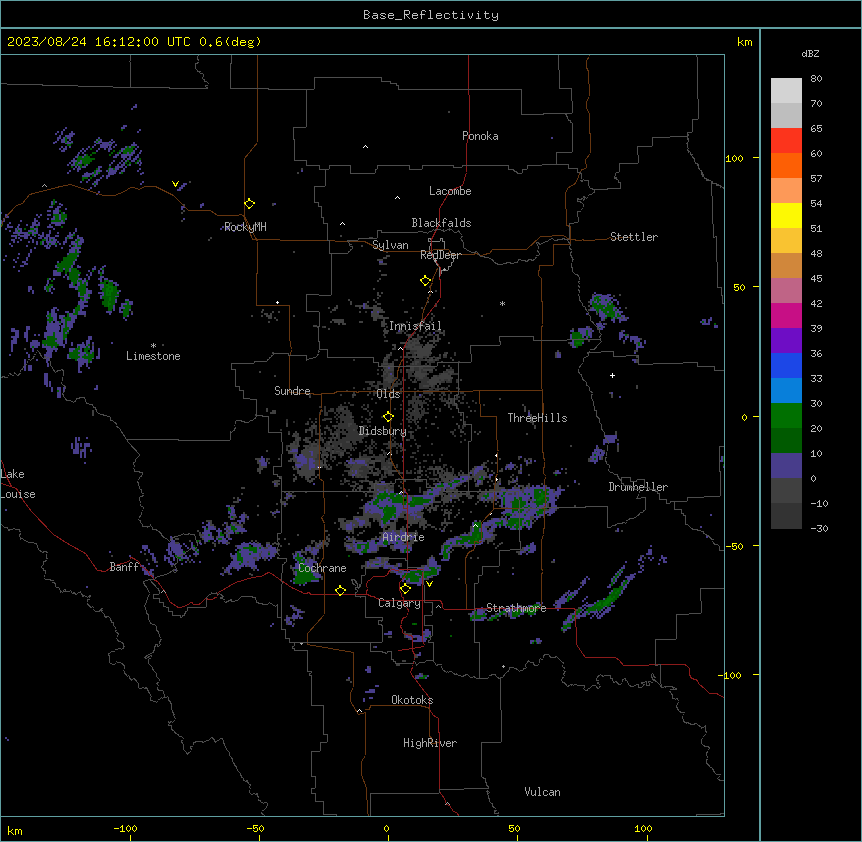The image size is (862, 842).
Task: Click the Drumheller town label
Action: coord(638,487)
